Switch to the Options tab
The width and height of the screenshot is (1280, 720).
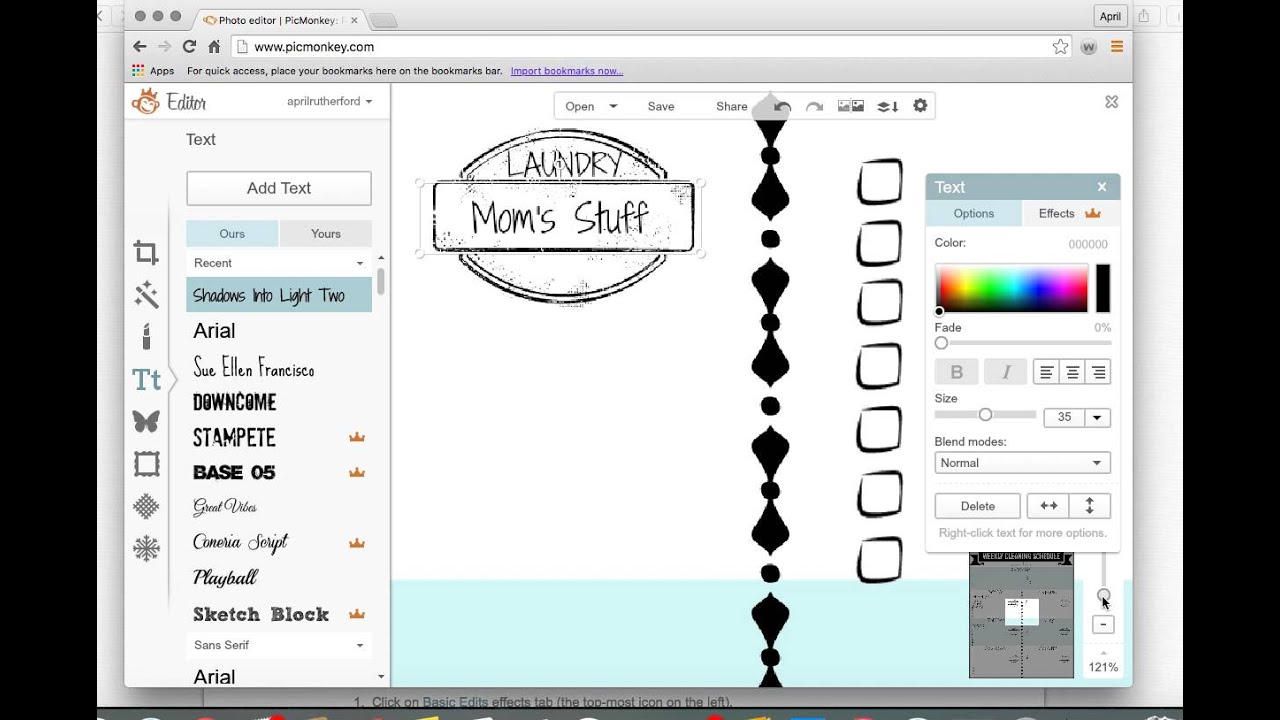(974, 213)
